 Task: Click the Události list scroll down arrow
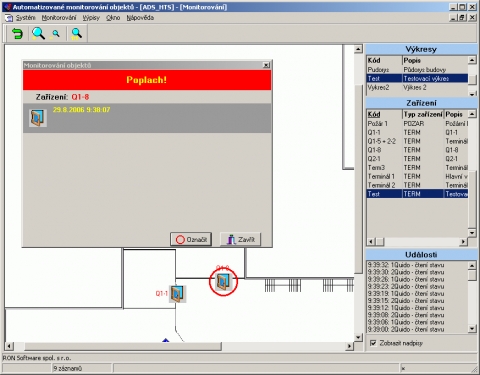472,328
